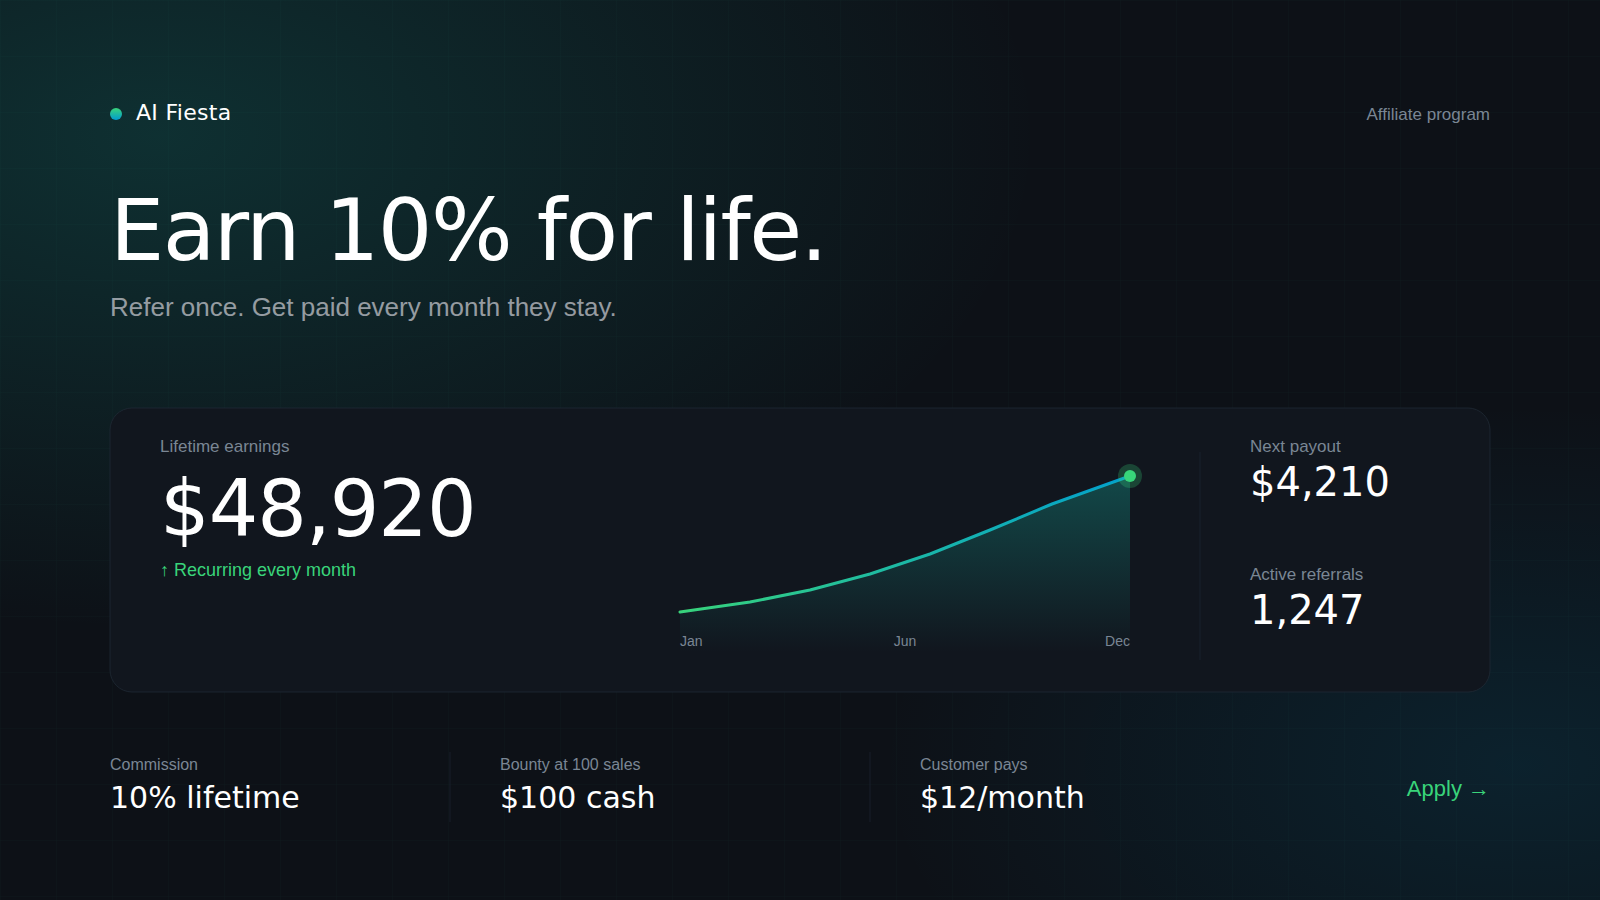Click the earnings growth line on chart
This screenshot has width=1600, height=900.
tap(930, 553)
